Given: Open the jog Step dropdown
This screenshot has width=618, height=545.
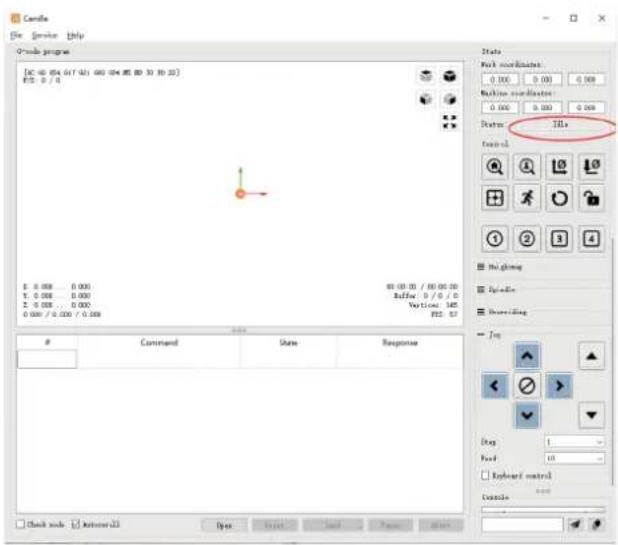Looking at the screenshot, I should 574,442.
